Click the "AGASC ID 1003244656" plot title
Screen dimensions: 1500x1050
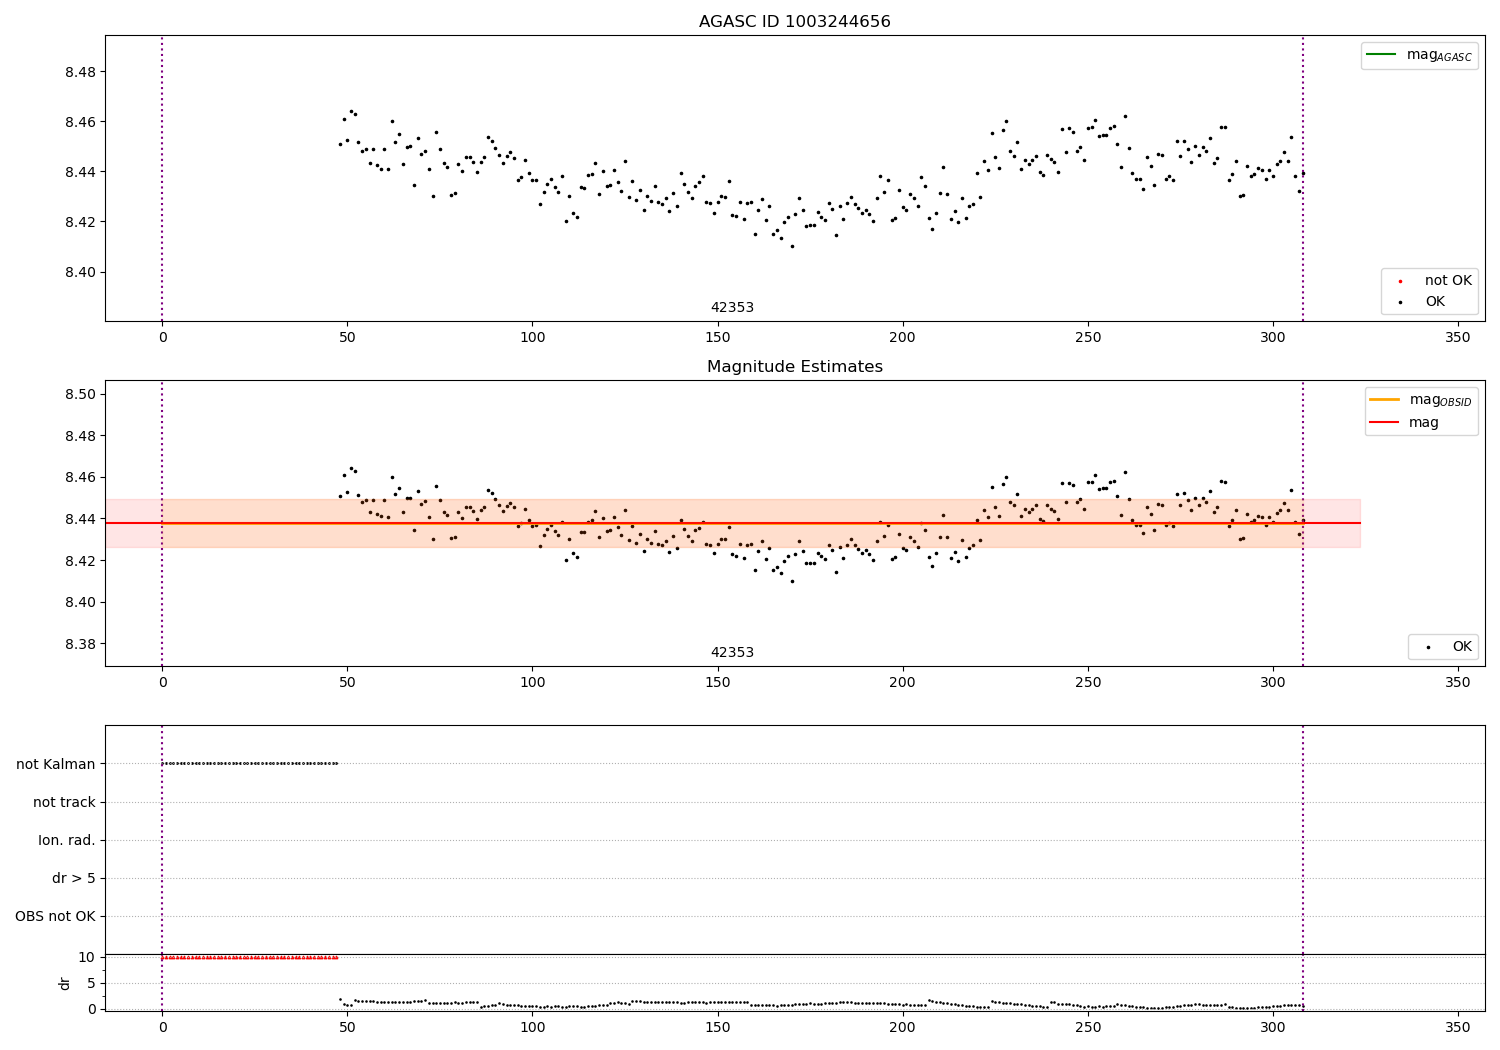(794, 22)
